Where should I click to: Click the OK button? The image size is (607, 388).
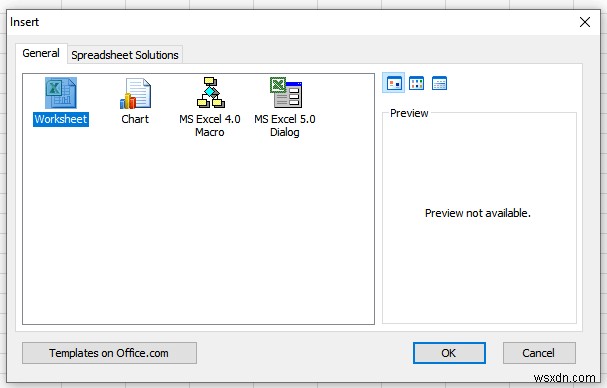pyautogui.click(x=449, y=353)
